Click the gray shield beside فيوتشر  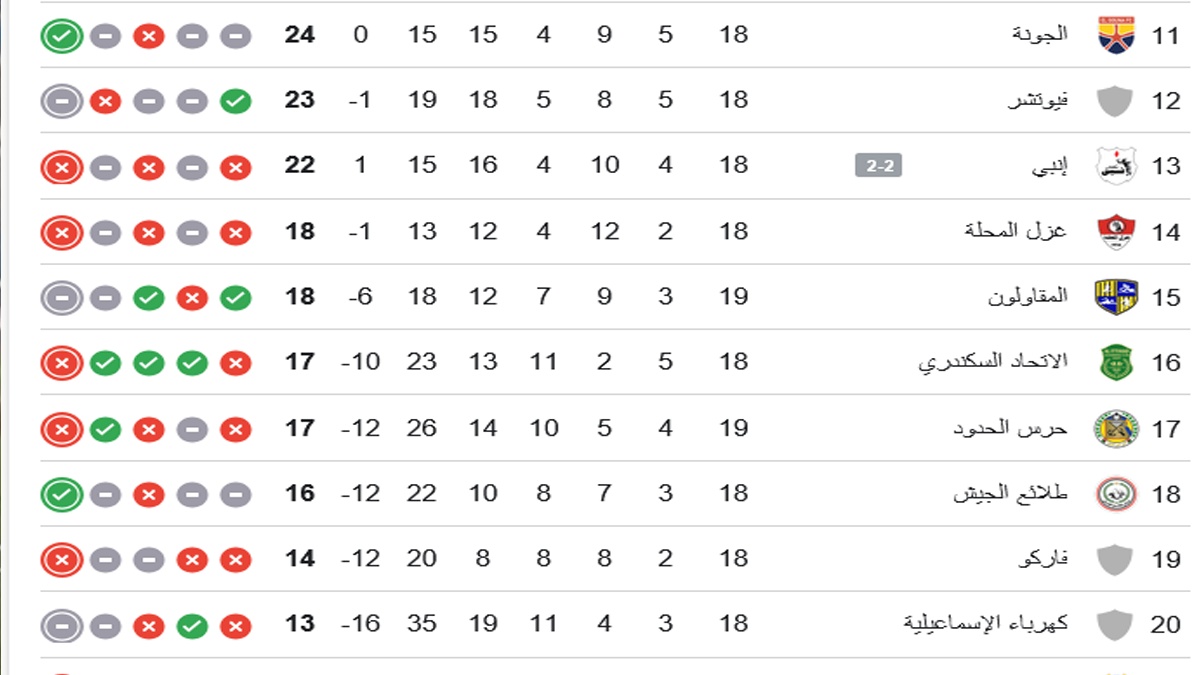pyautogui.click(x=1112, y=101)
